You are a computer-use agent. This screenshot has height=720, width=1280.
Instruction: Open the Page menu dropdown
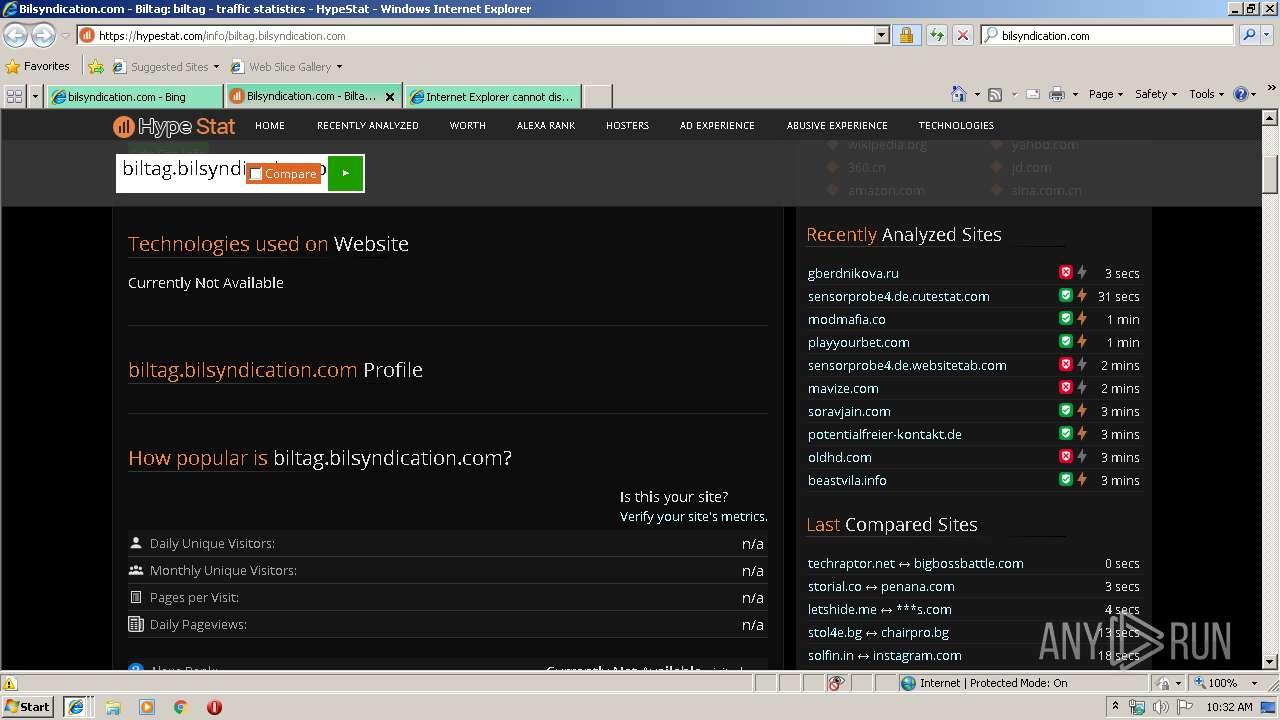(x=1106, y=94)
